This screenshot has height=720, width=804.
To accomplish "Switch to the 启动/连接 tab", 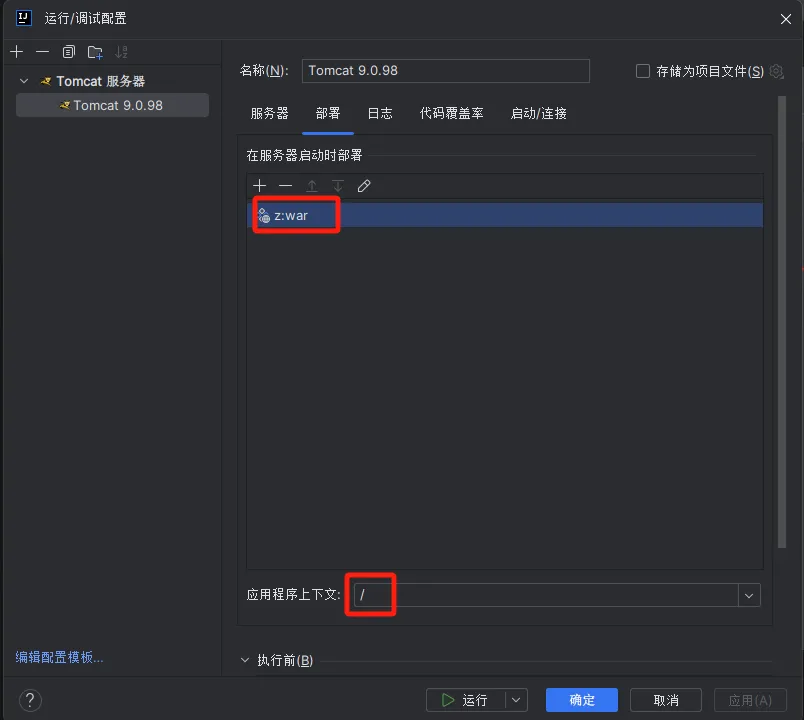I will click(x=538, y=113).
